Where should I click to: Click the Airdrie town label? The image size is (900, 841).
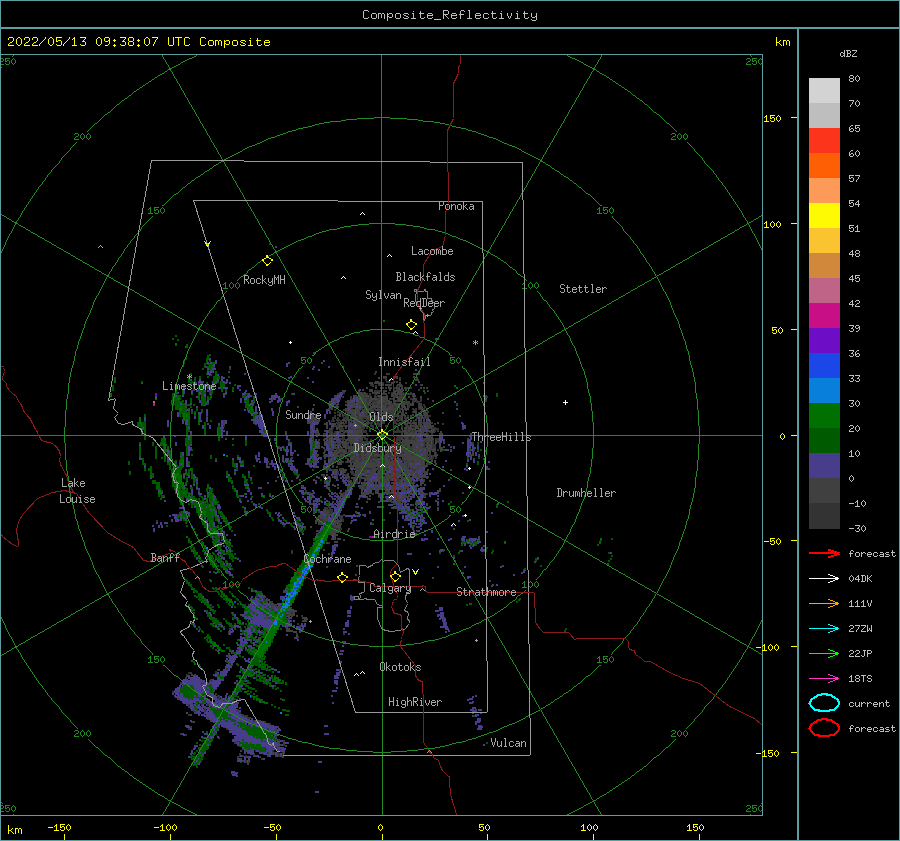point(394,534)
